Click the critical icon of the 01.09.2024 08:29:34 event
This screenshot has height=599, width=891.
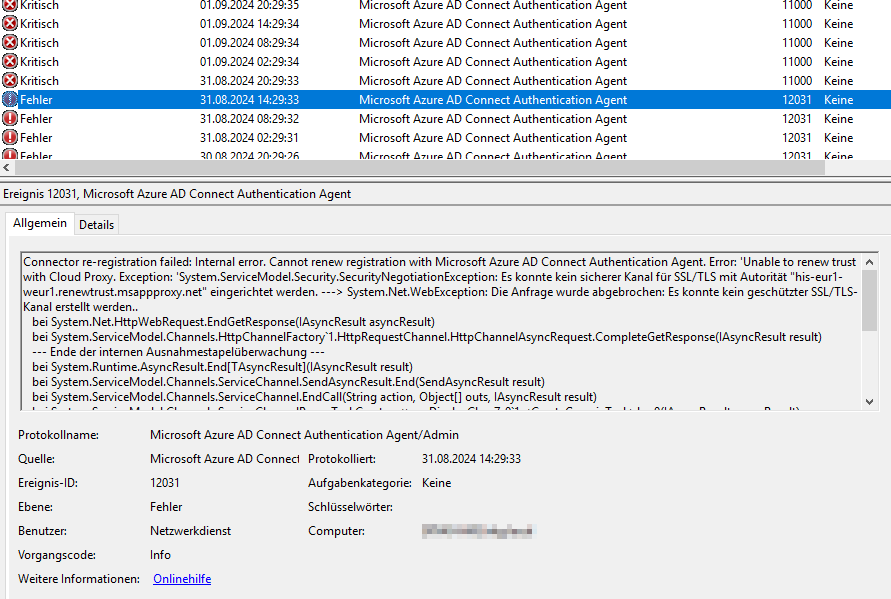(10, 43)
